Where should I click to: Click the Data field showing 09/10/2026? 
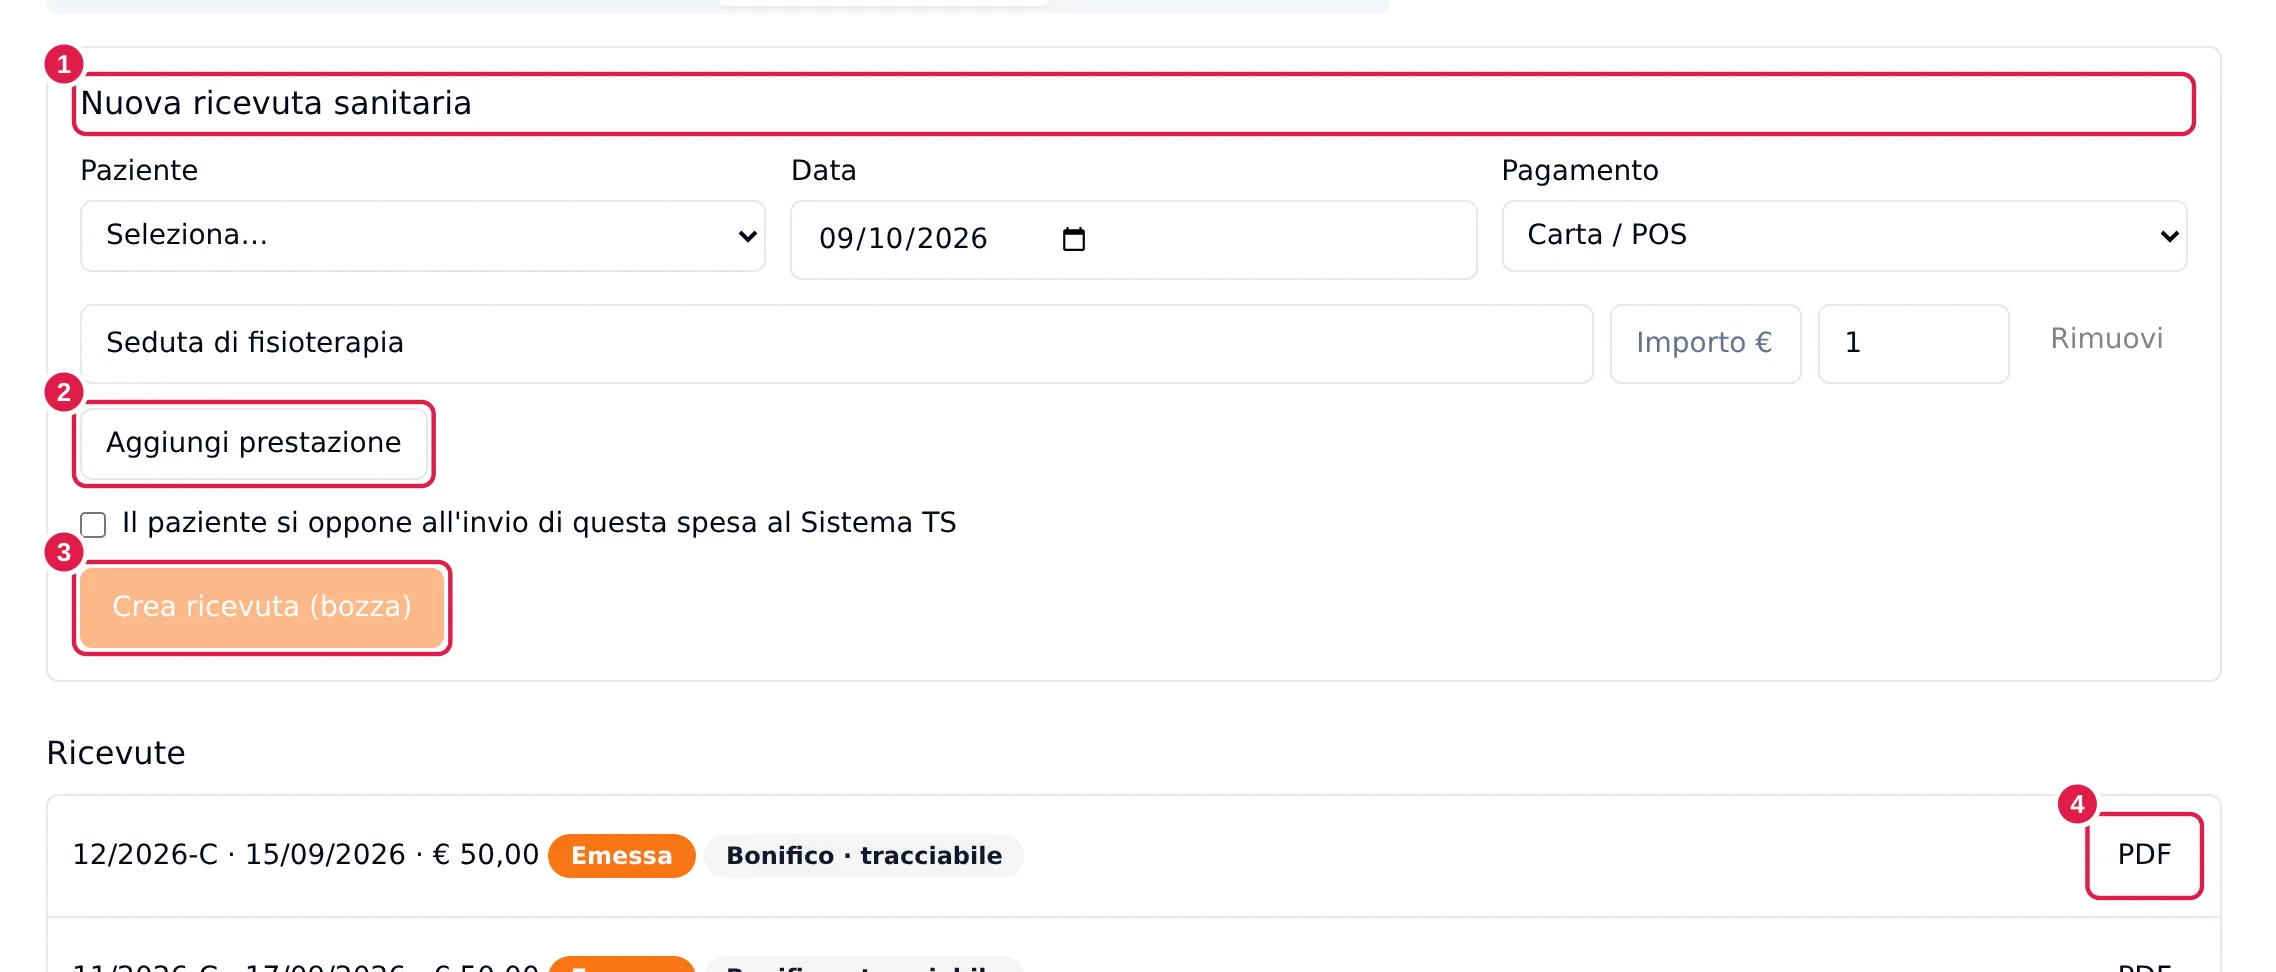point(1133,240)
